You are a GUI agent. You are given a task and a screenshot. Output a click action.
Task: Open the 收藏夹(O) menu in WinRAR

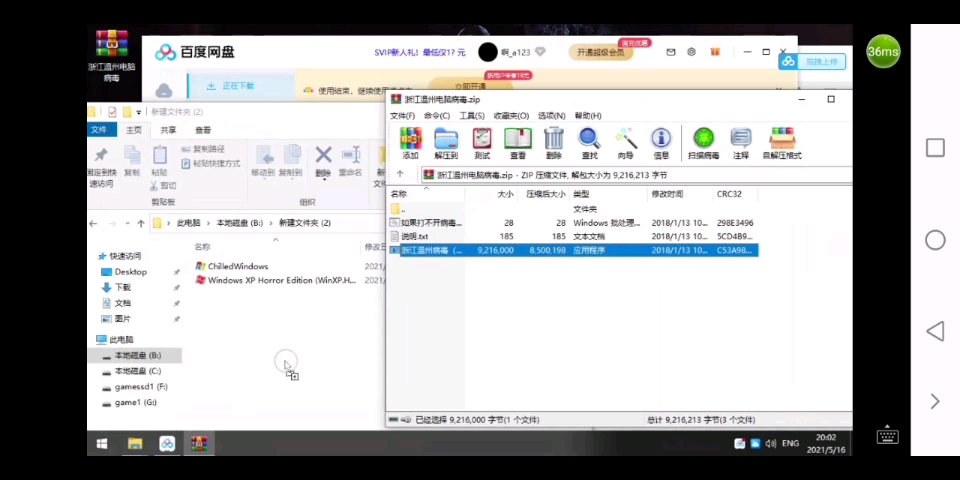coord(511,116)
